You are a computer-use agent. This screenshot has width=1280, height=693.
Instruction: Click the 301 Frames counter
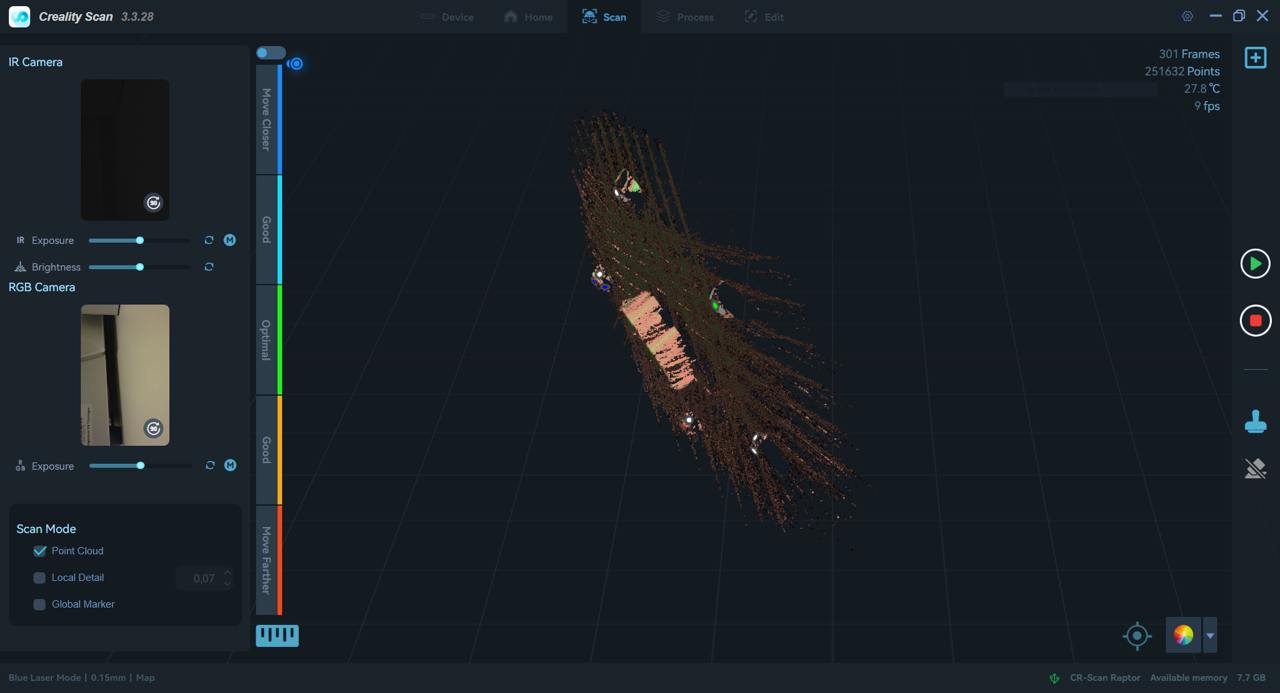click(1189, 54)
